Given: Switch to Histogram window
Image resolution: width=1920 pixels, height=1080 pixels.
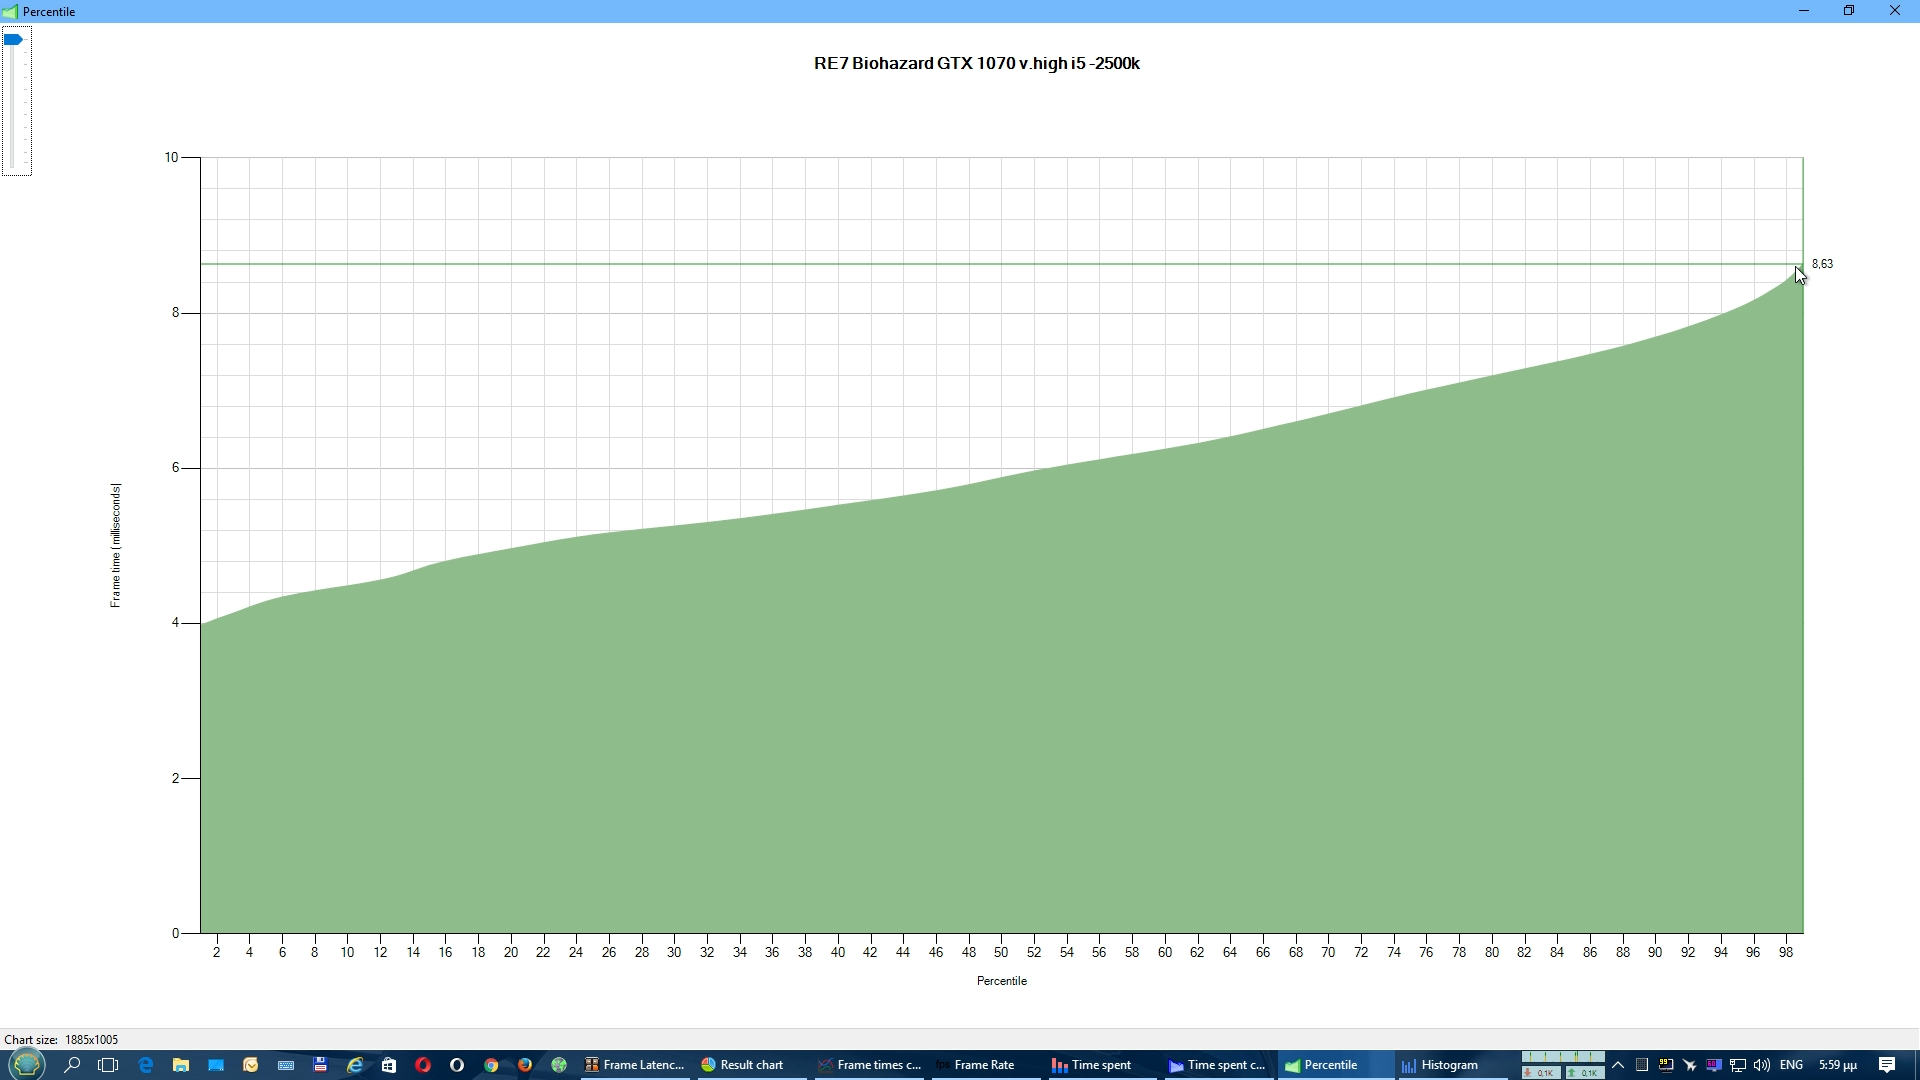Looking at the screenshot, I should click(1451, 1065).
